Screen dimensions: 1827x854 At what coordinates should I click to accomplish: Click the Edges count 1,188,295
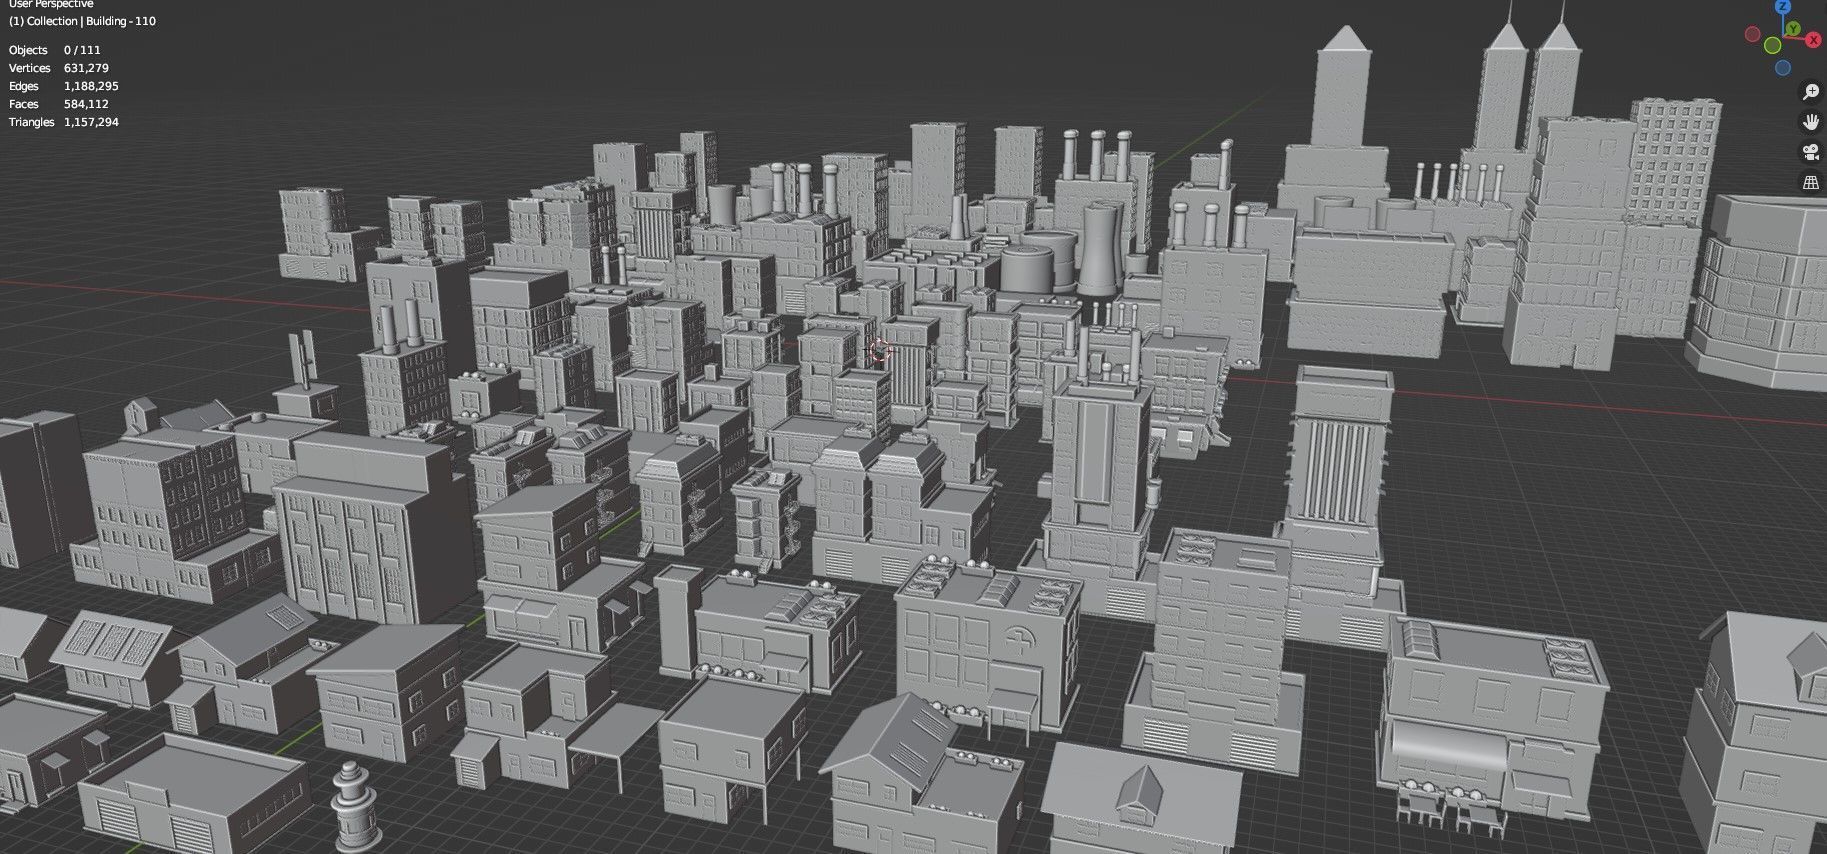click(x=91, y=86)
